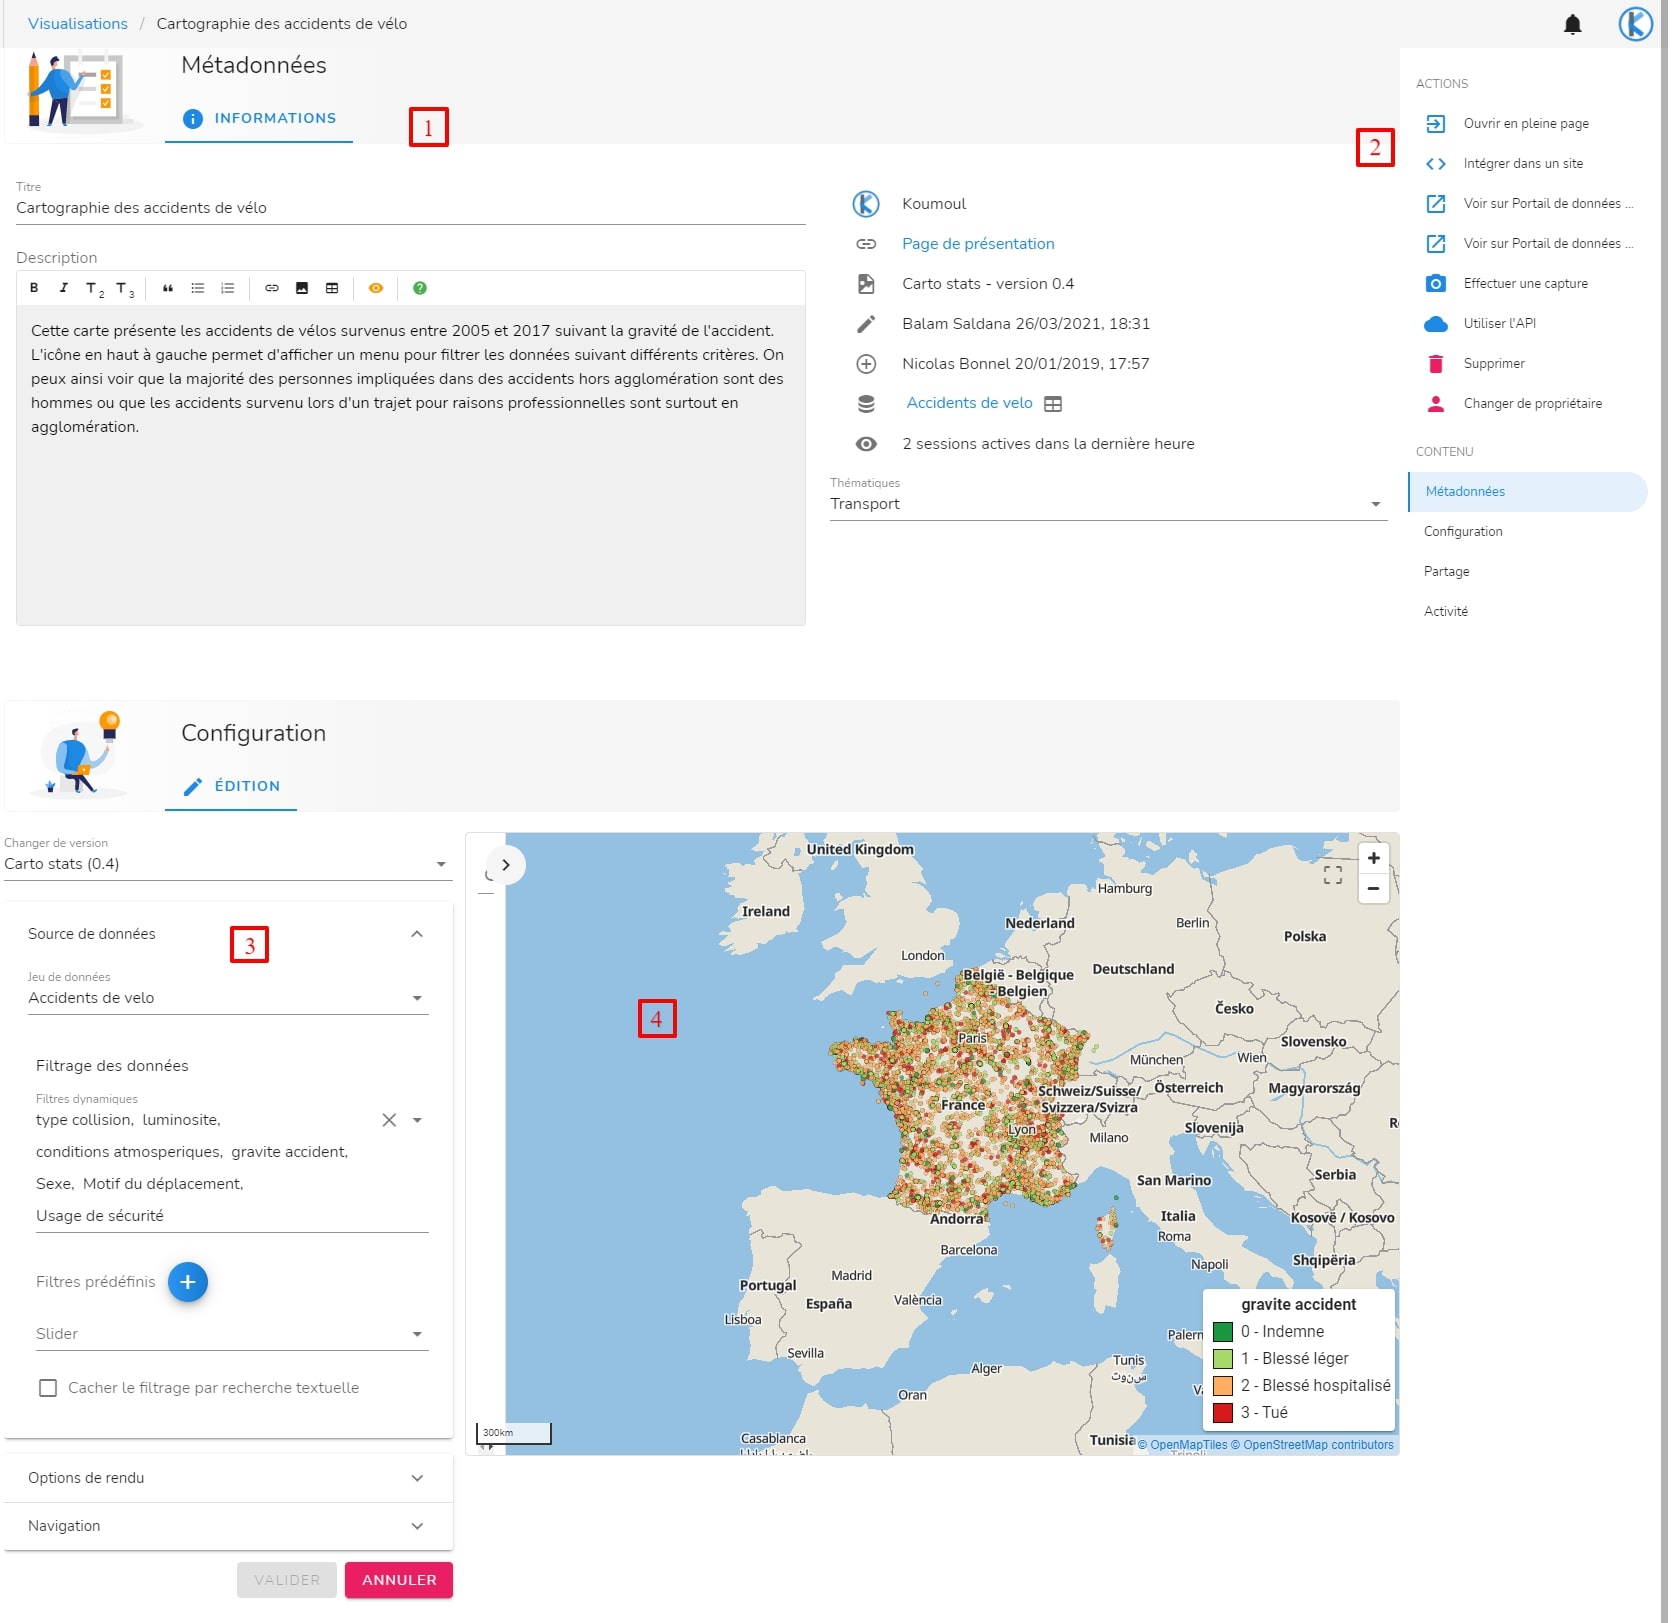Go to Métadonnées in Contenu menu

pos(1527,492)
